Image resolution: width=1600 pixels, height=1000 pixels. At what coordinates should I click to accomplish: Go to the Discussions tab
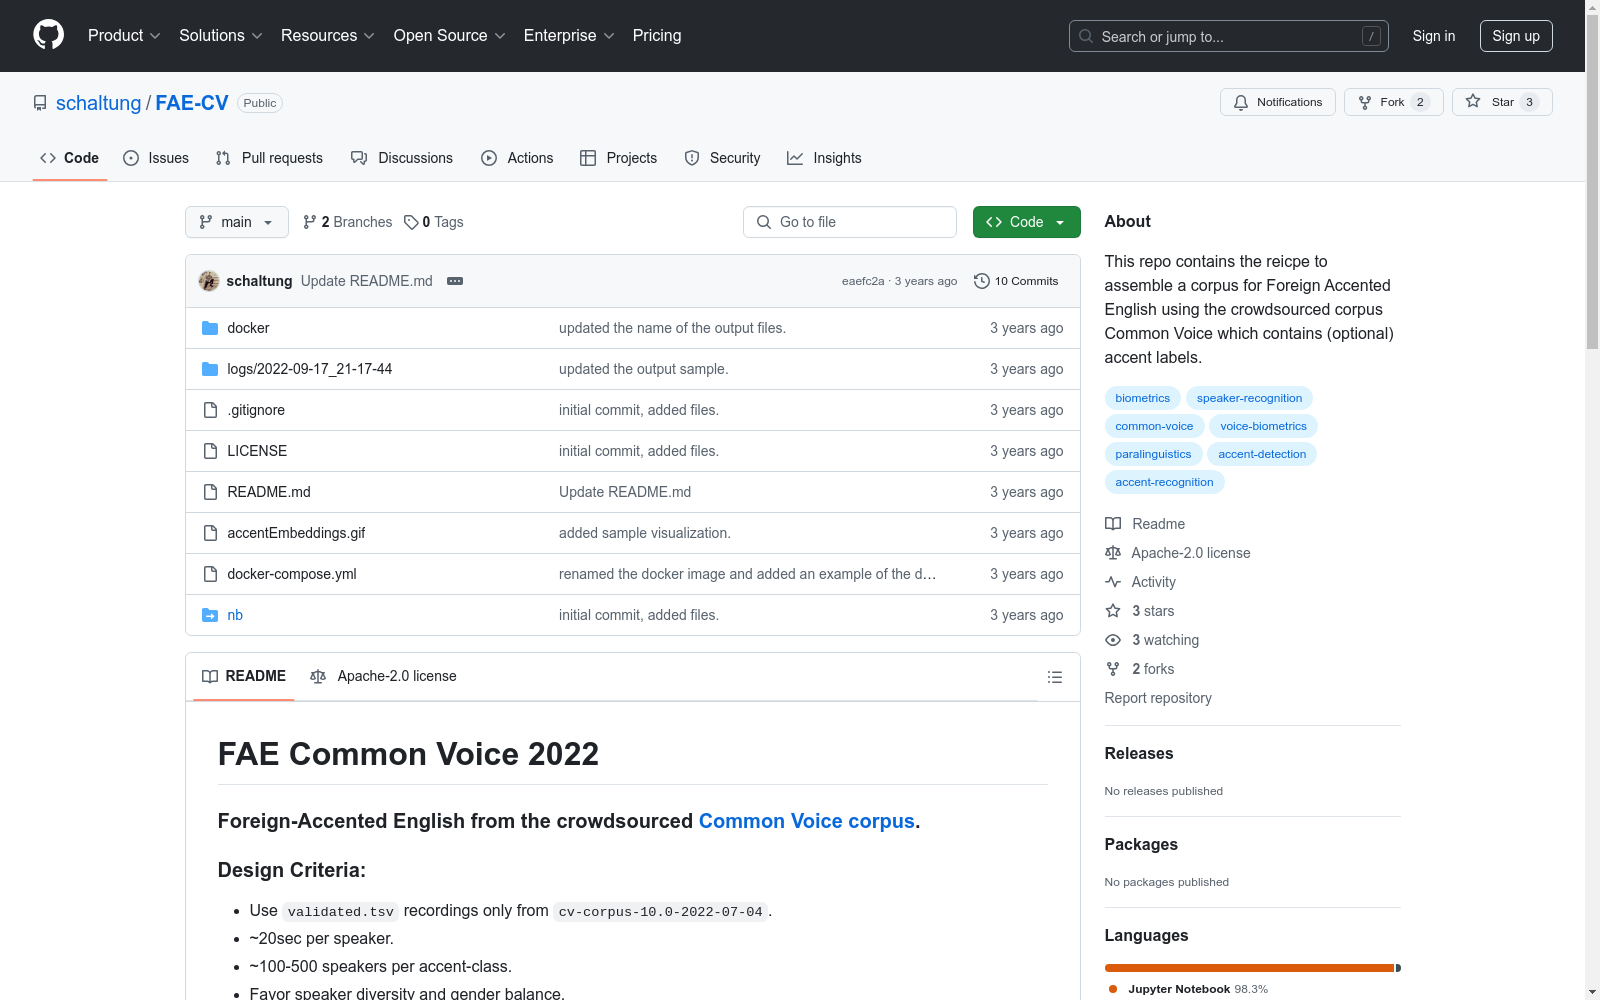tap(402, 158)
